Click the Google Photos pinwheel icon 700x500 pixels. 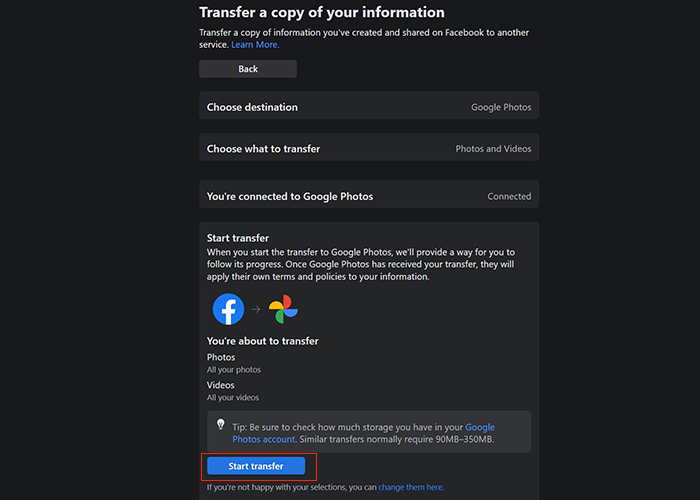283,309
